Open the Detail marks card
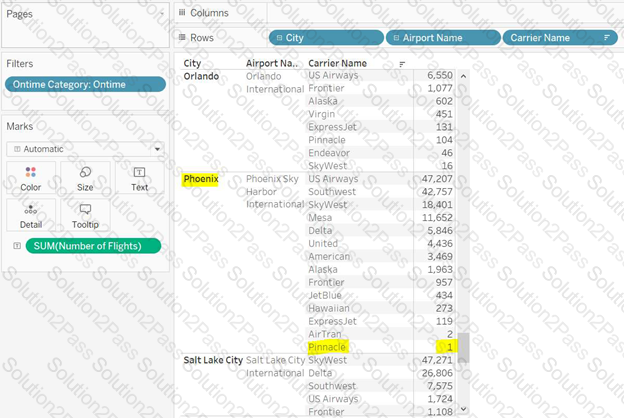The width and height of the screenshot is (624, 418). pos(31,215)
